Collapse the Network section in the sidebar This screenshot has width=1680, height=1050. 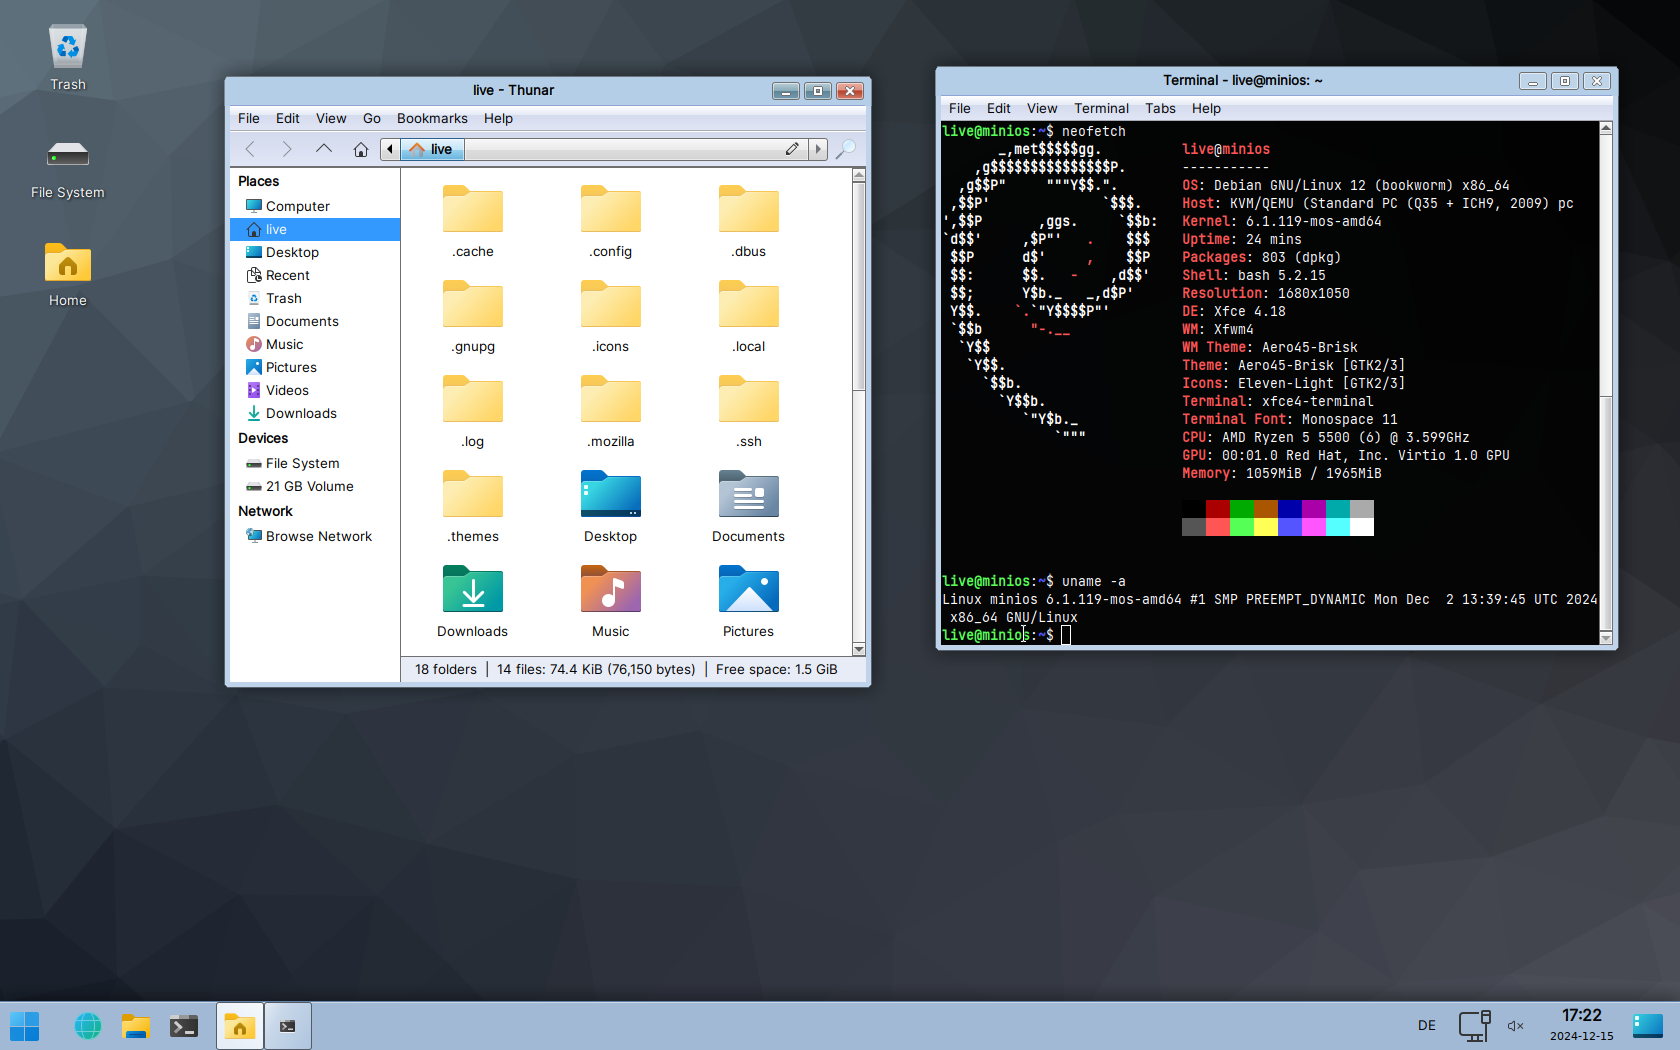pos(265,511)
